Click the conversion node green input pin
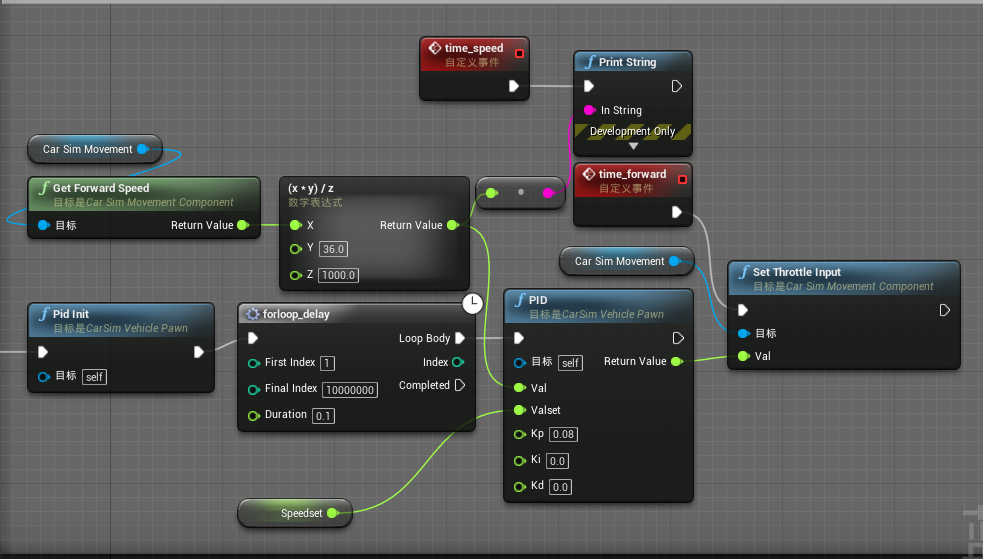Image resolution: width=983 pixels, height=559 pixels. 492,193
